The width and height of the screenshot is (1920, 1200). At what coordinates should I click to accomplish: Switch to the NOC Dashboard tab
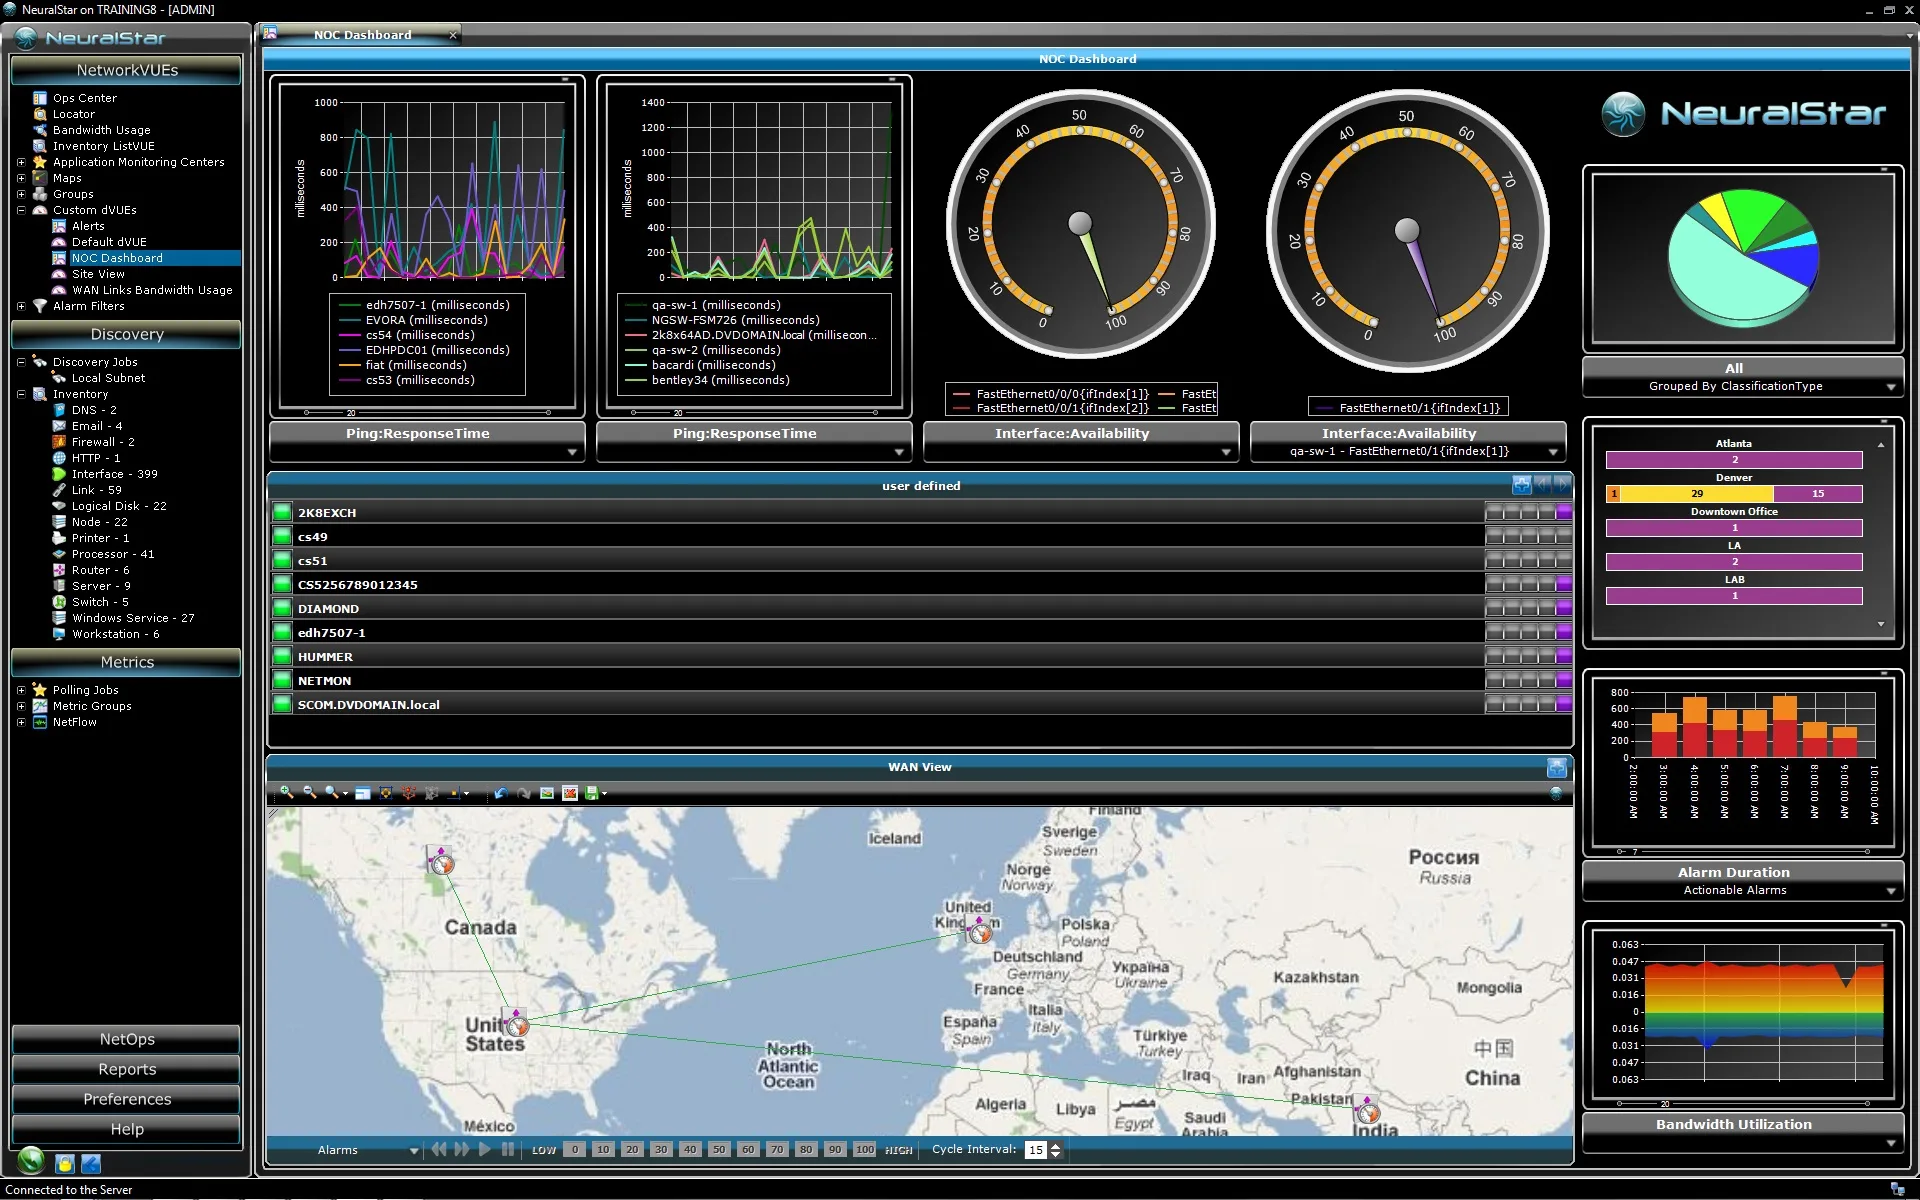362,35
